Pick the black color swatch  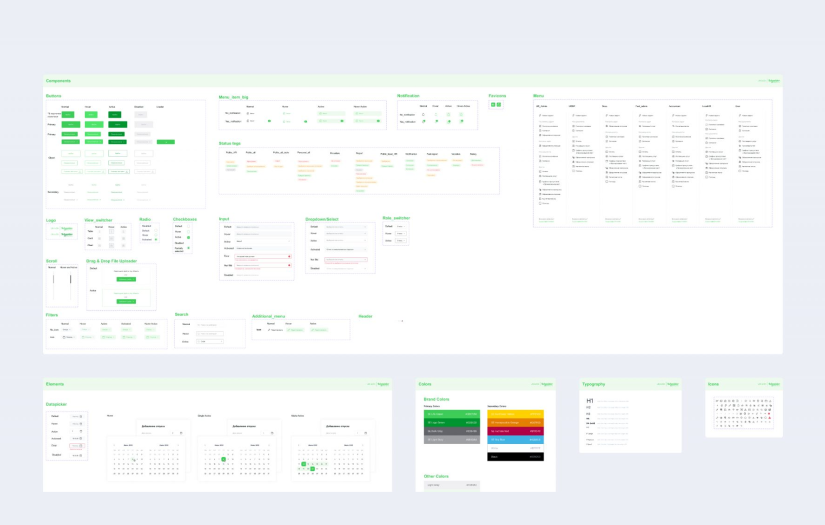515,457
